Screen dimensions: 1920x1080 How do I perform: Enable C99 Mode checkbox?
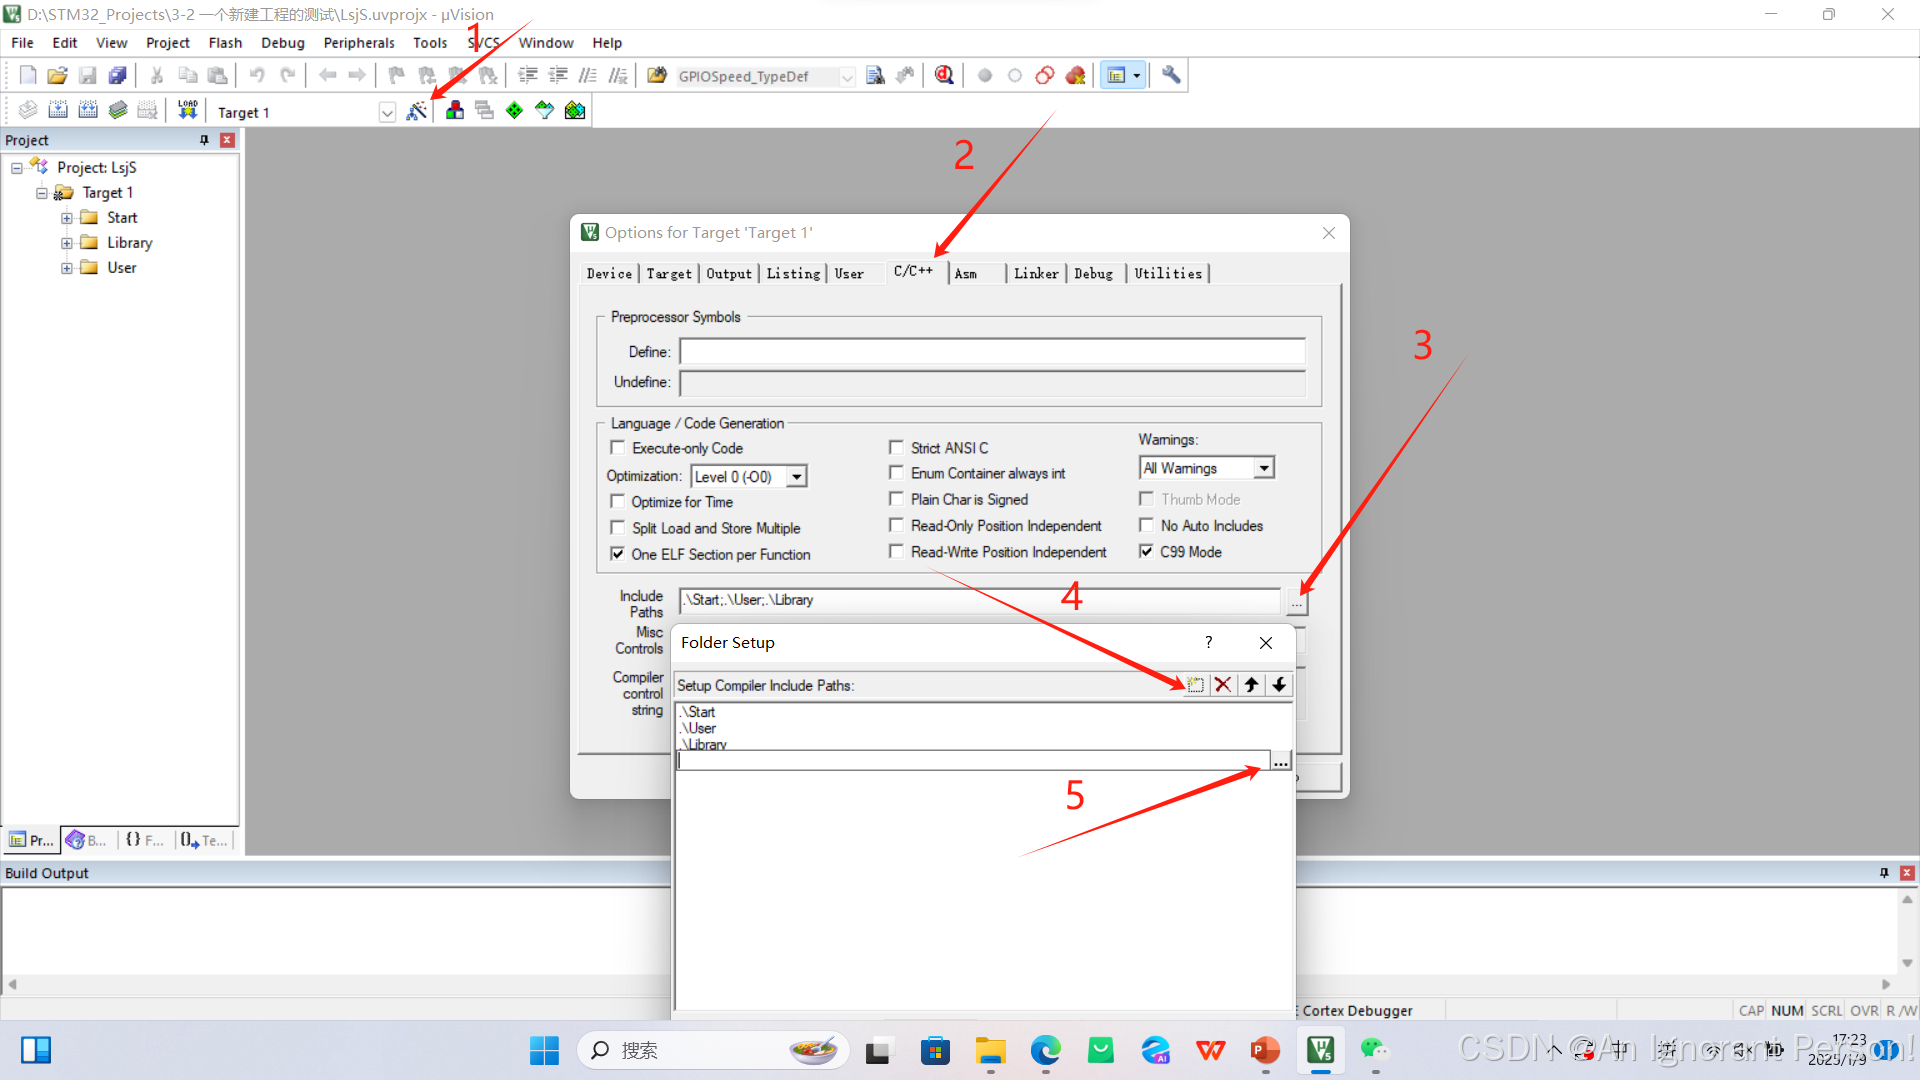(1147, 551)
